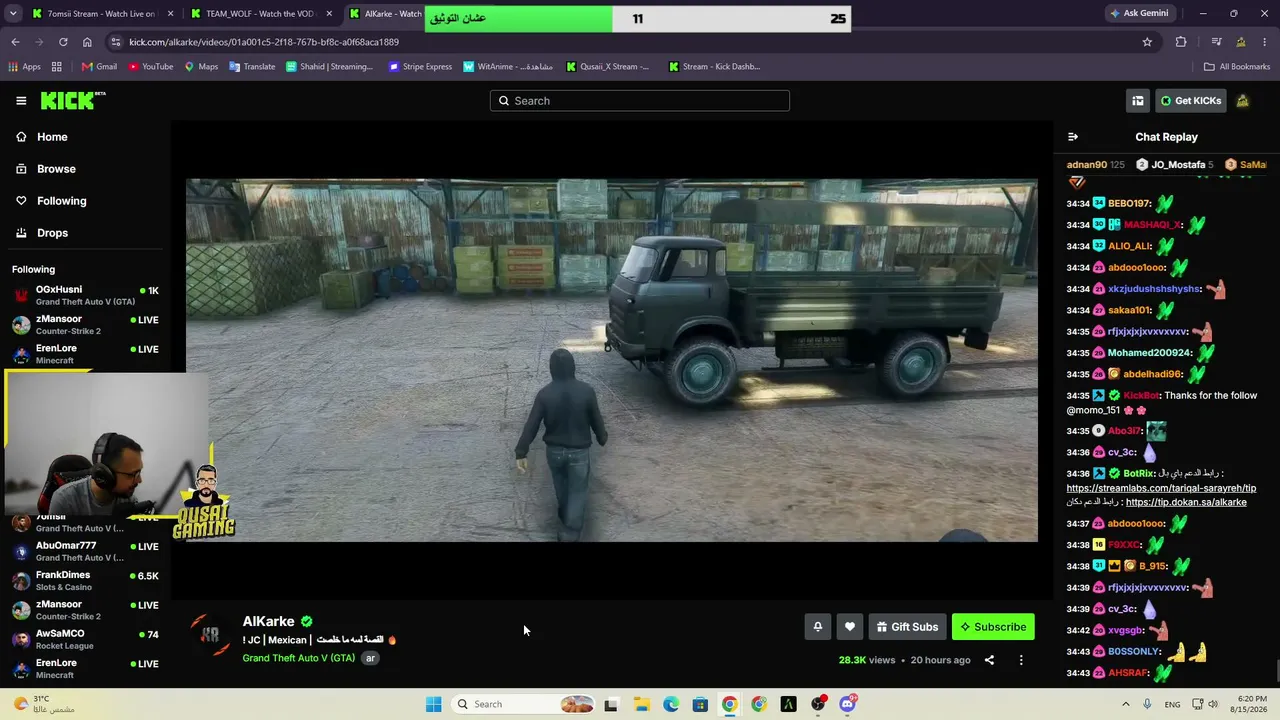This screenshot has width=1280, height=720.
Task: Click the Gift Subs button
Action: click(907, 627)
